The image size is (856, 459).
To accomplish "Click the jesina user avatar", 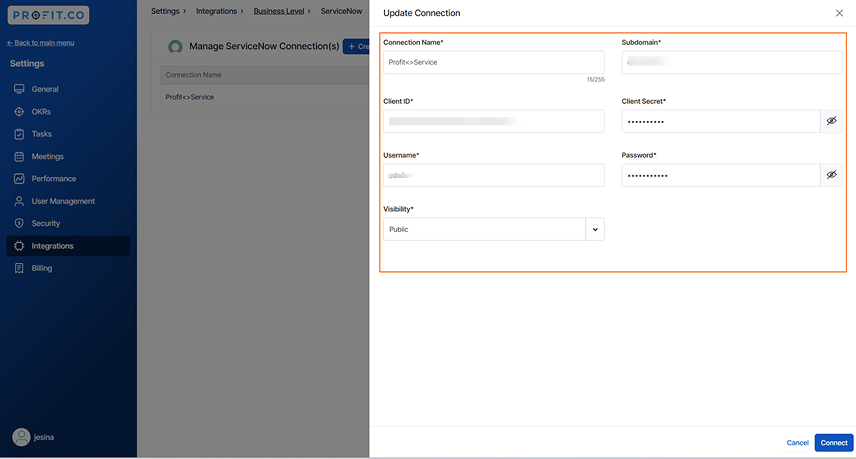I will pos(21,437).
